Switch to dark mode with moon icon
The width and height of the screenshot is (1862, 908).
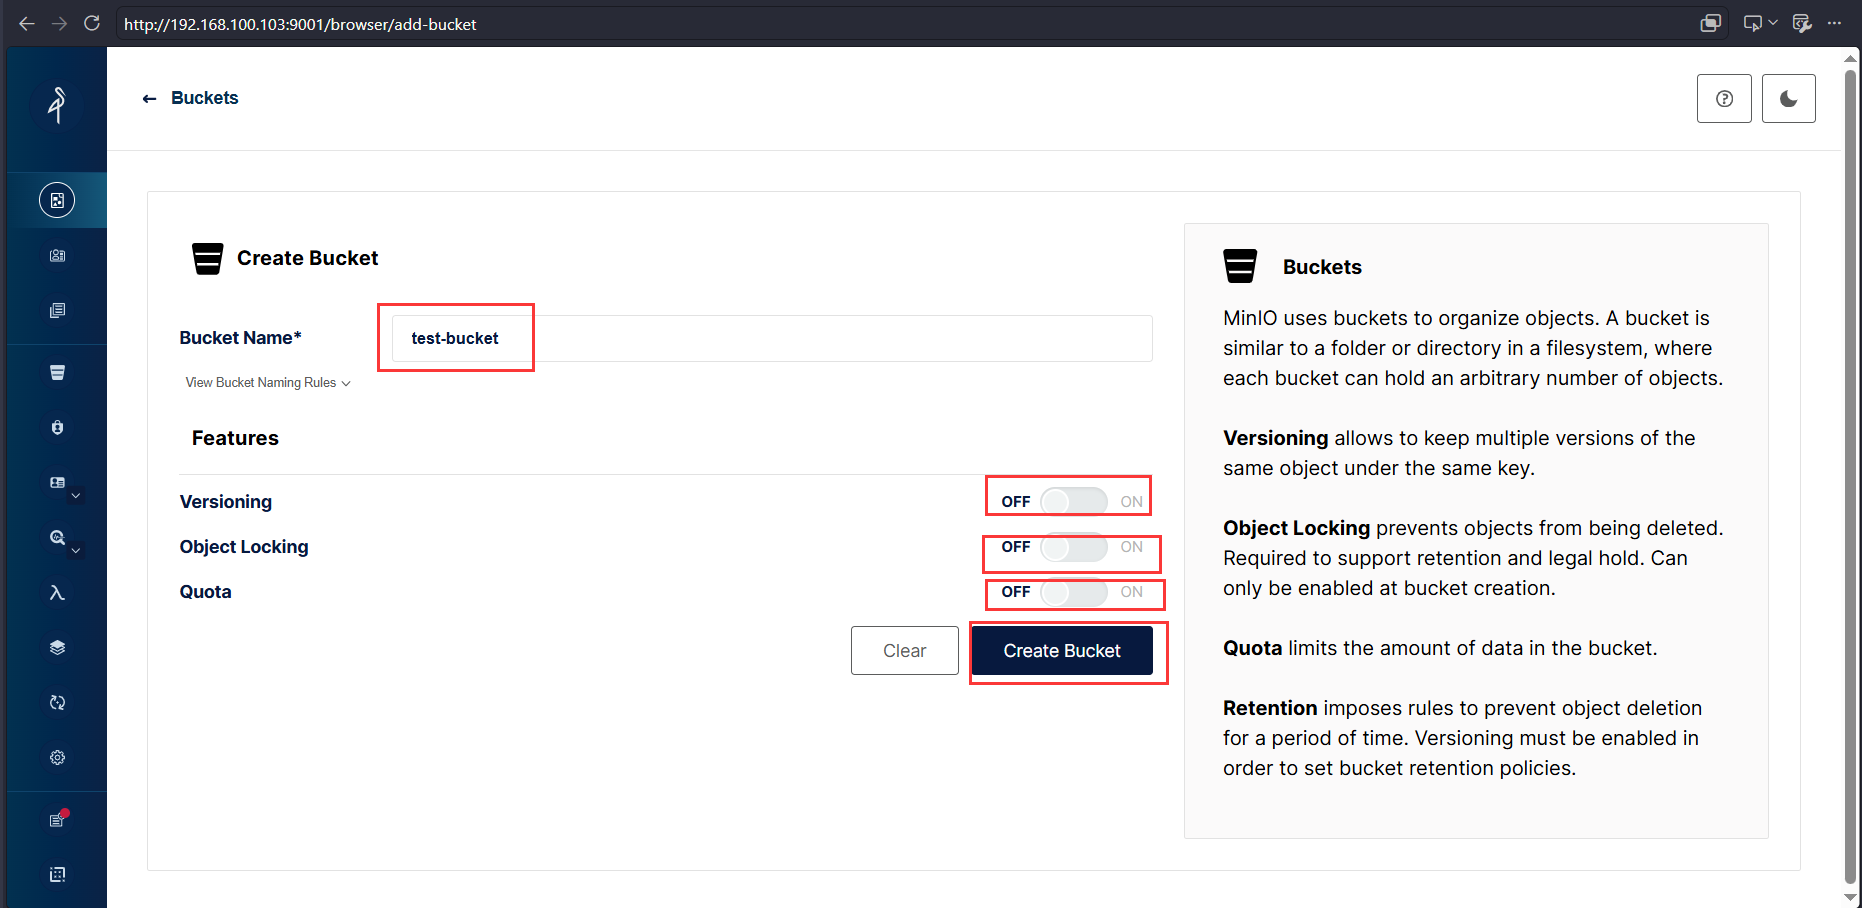click(1789, 99)
